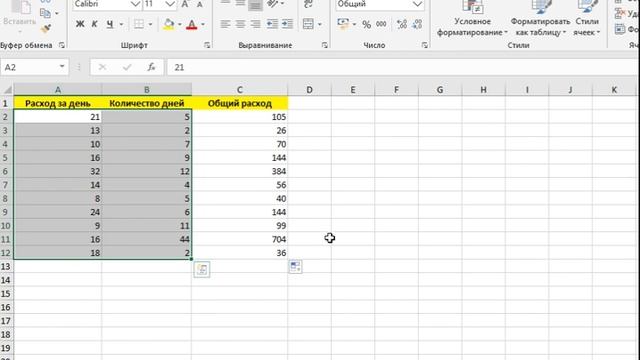Click cell with value 105

(x=240, y=117)
